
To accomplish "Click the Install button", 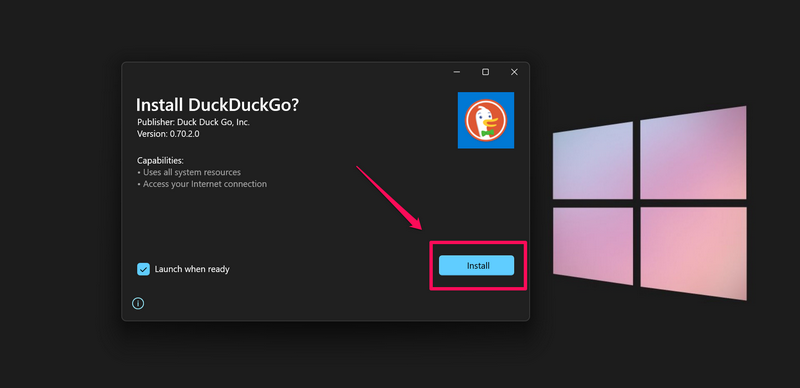I will 476,265.
